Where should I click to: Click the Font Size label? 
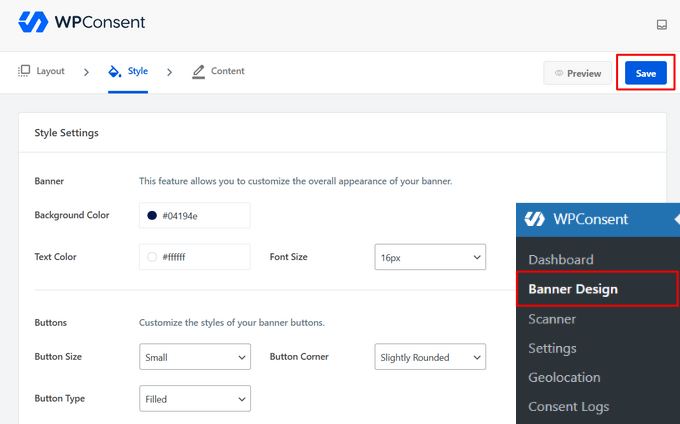click(x=288, y=257)
